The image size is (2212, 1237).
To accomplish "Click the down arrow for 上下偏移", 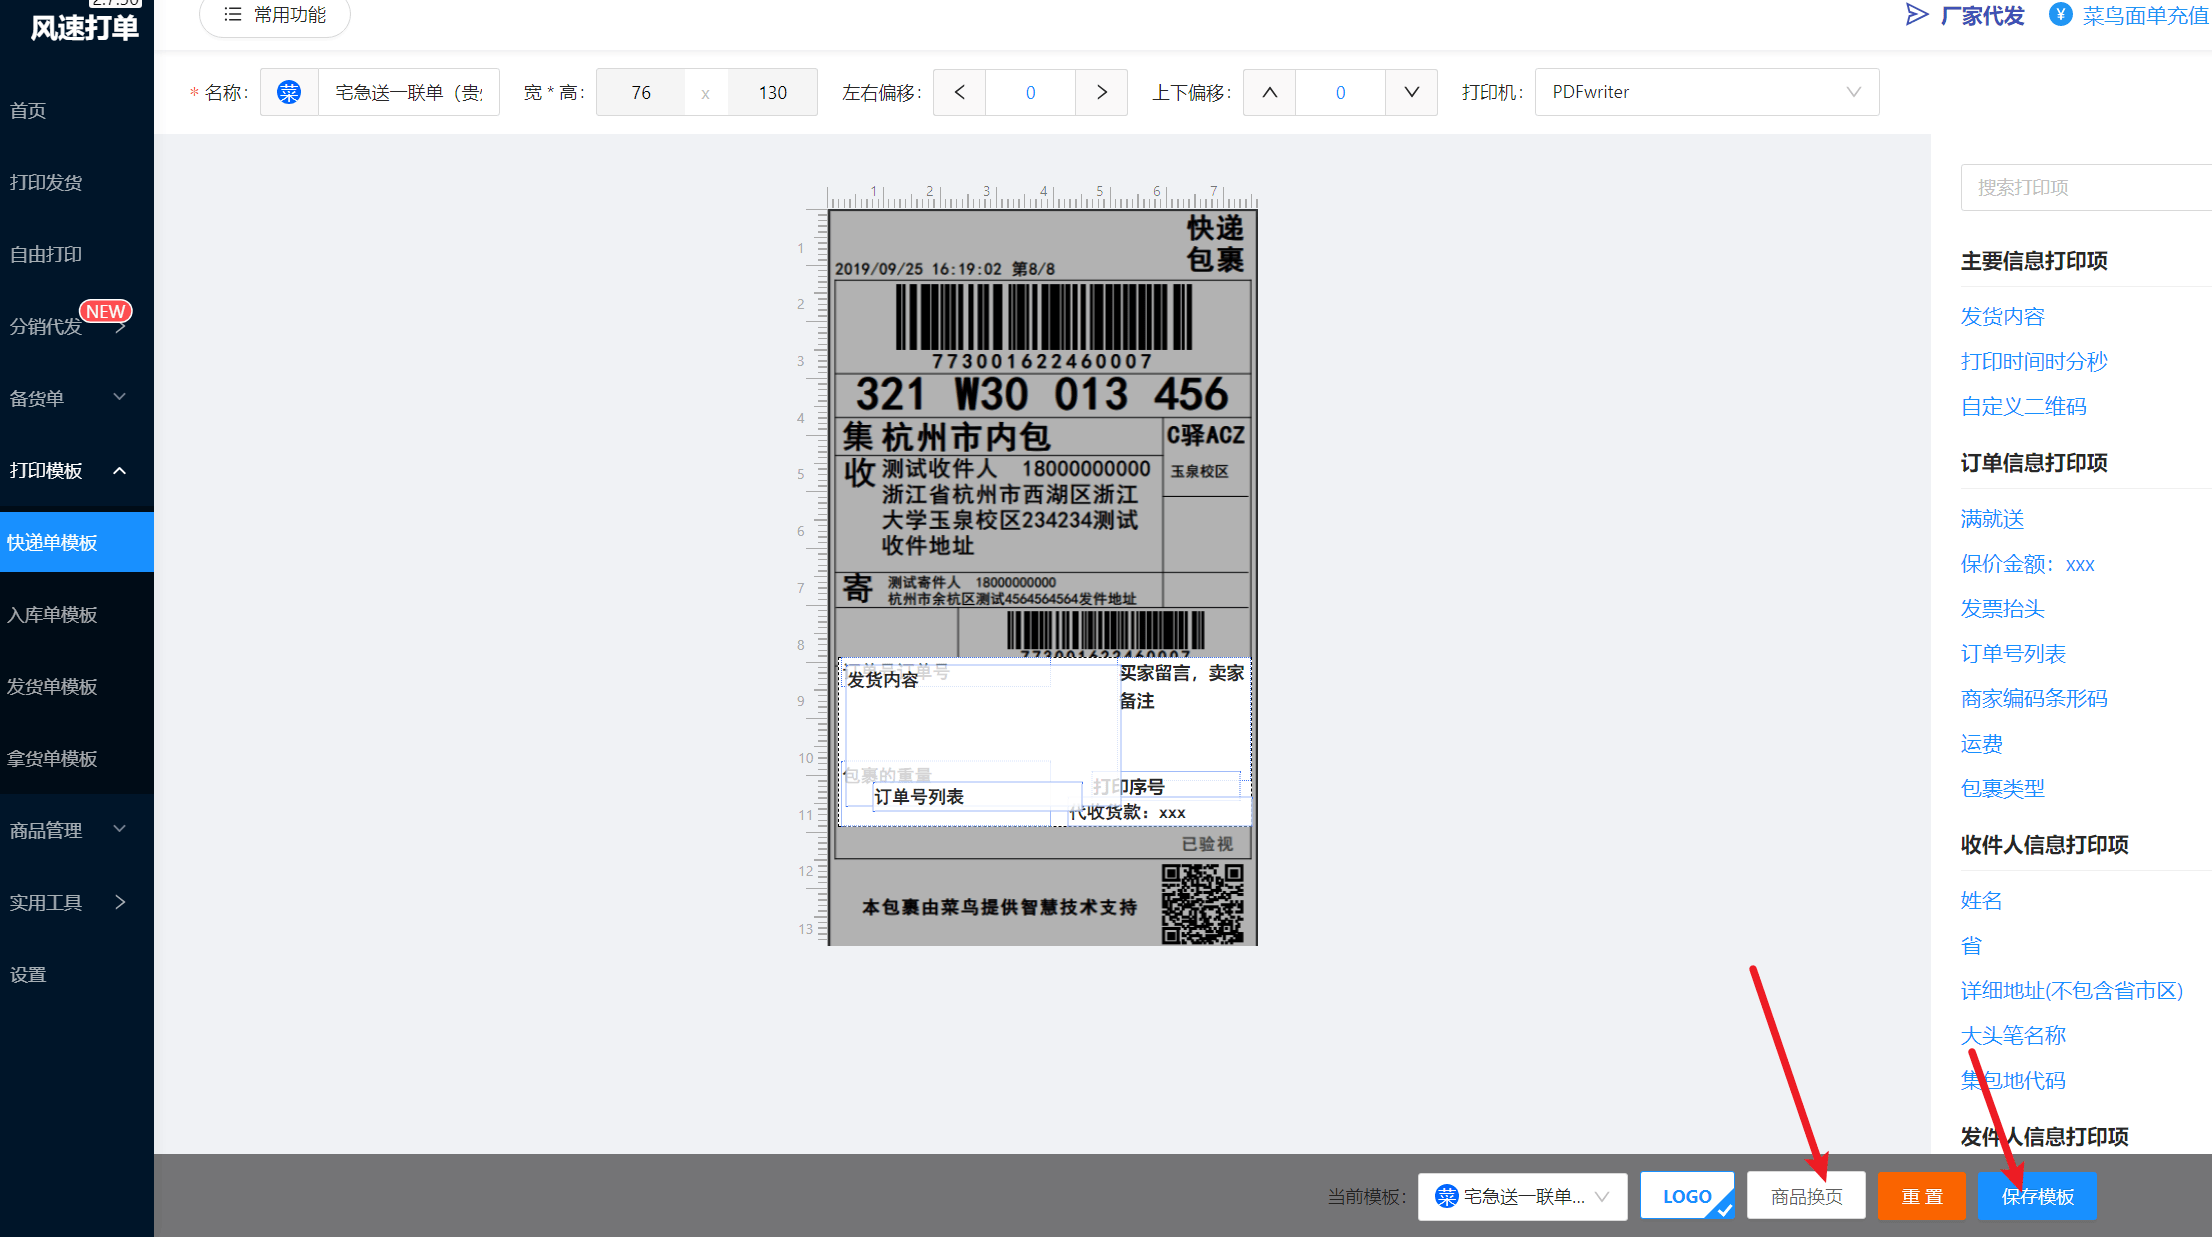I will click(x=1411, y=92).
